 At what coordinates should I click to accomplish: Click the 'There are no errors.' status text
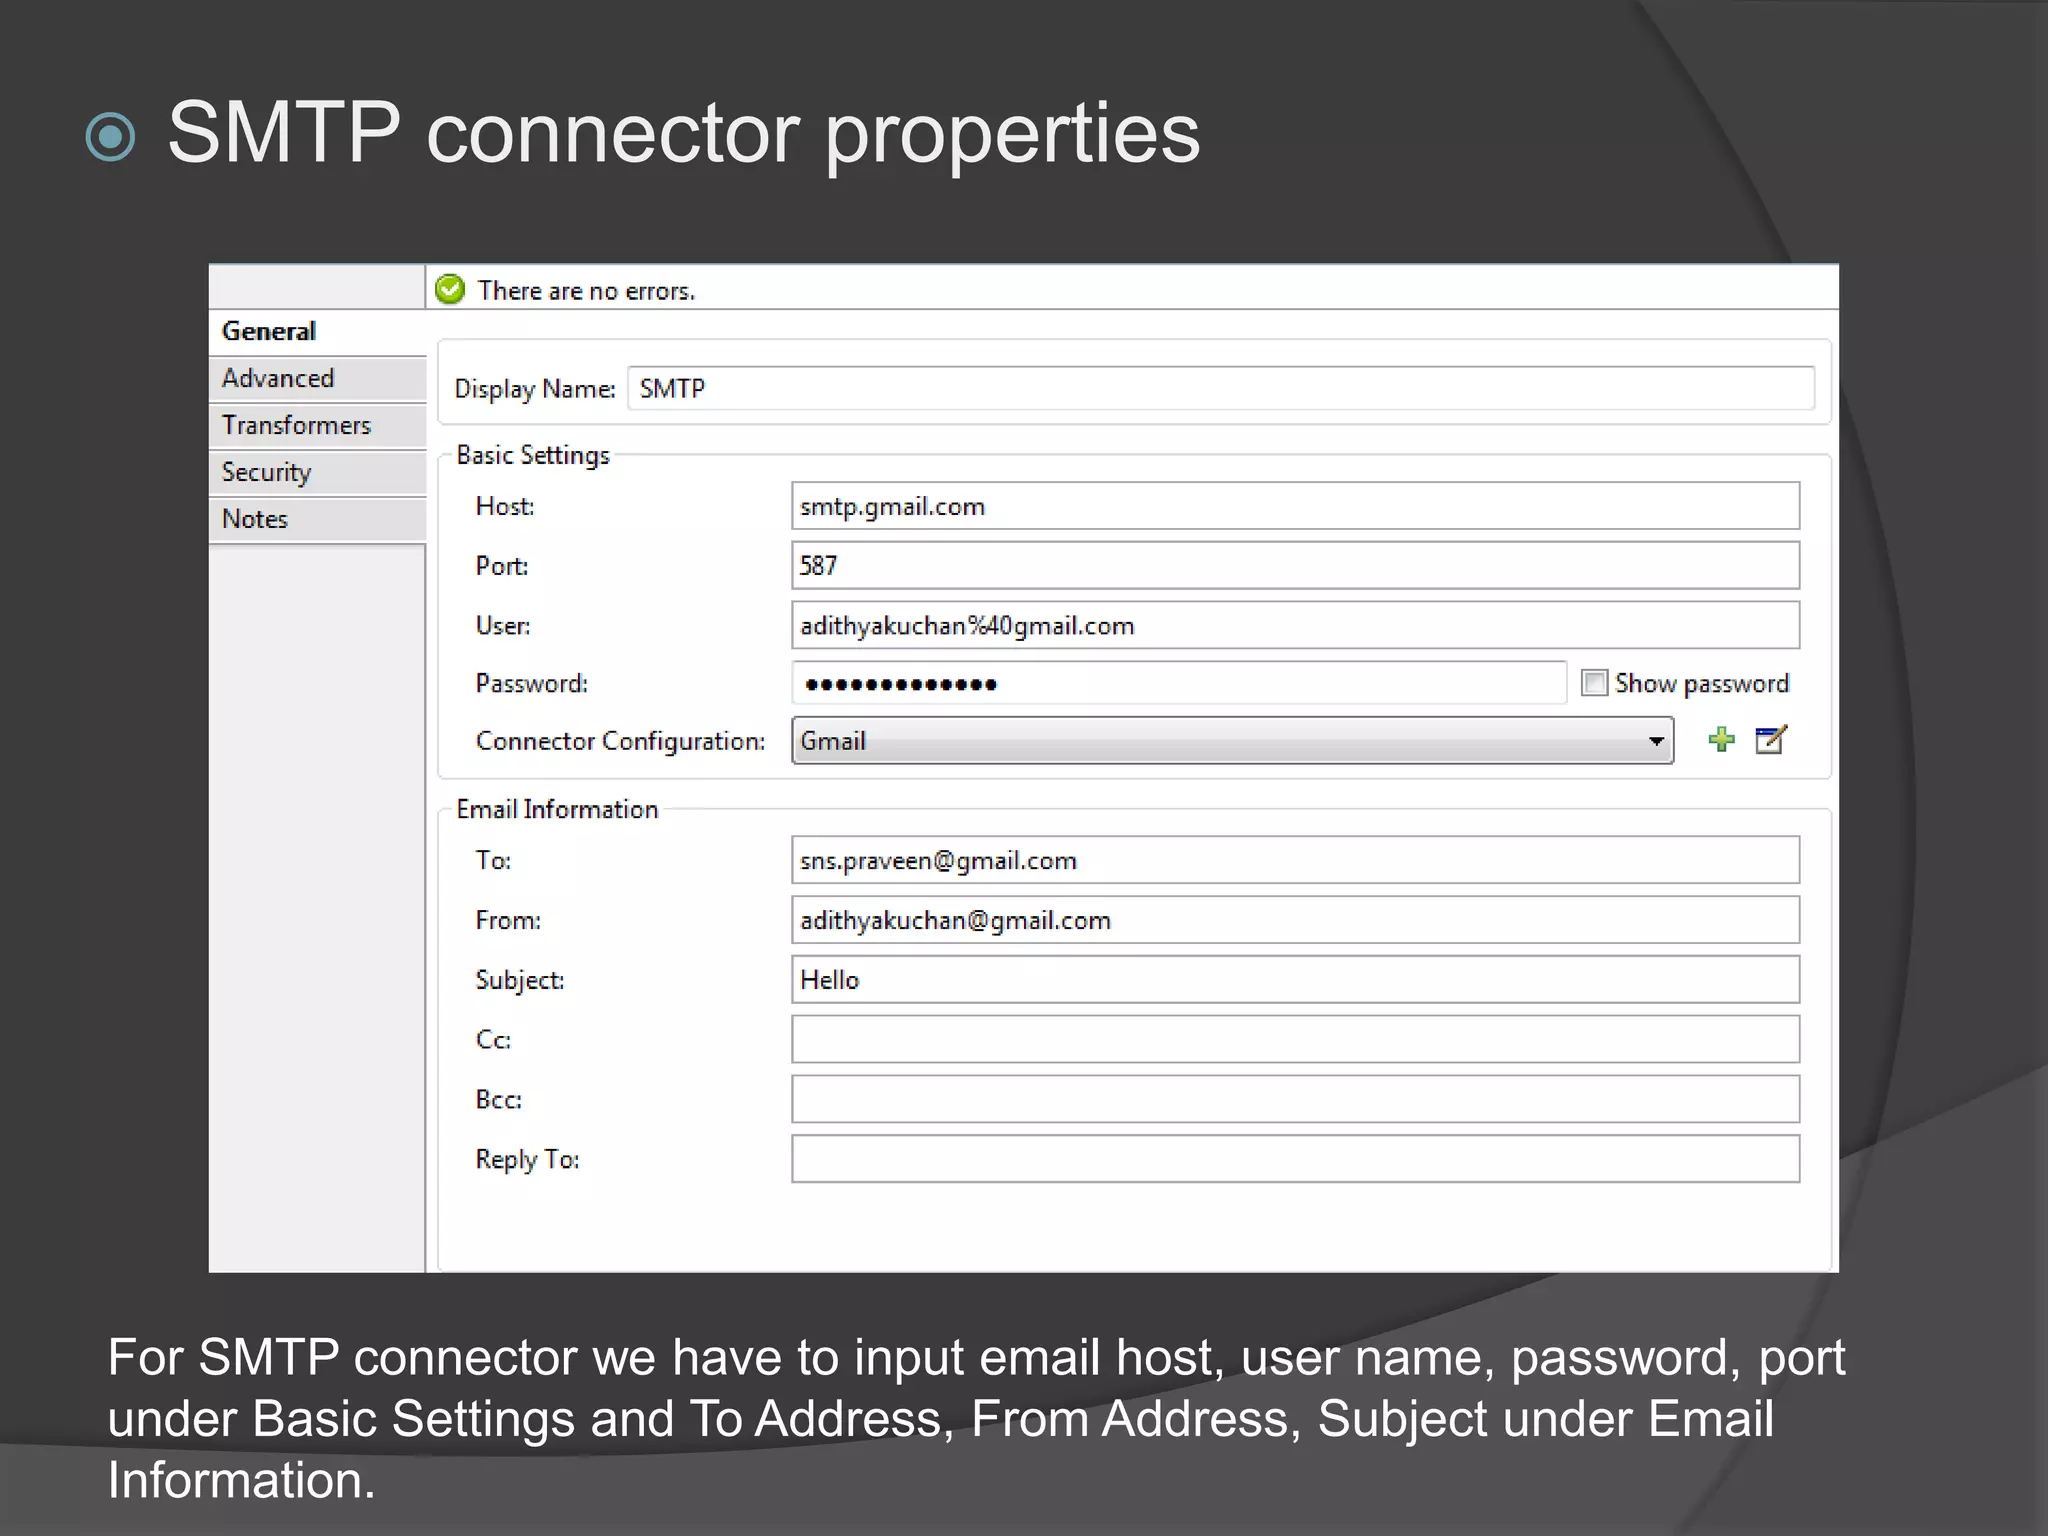pos(586,291)
